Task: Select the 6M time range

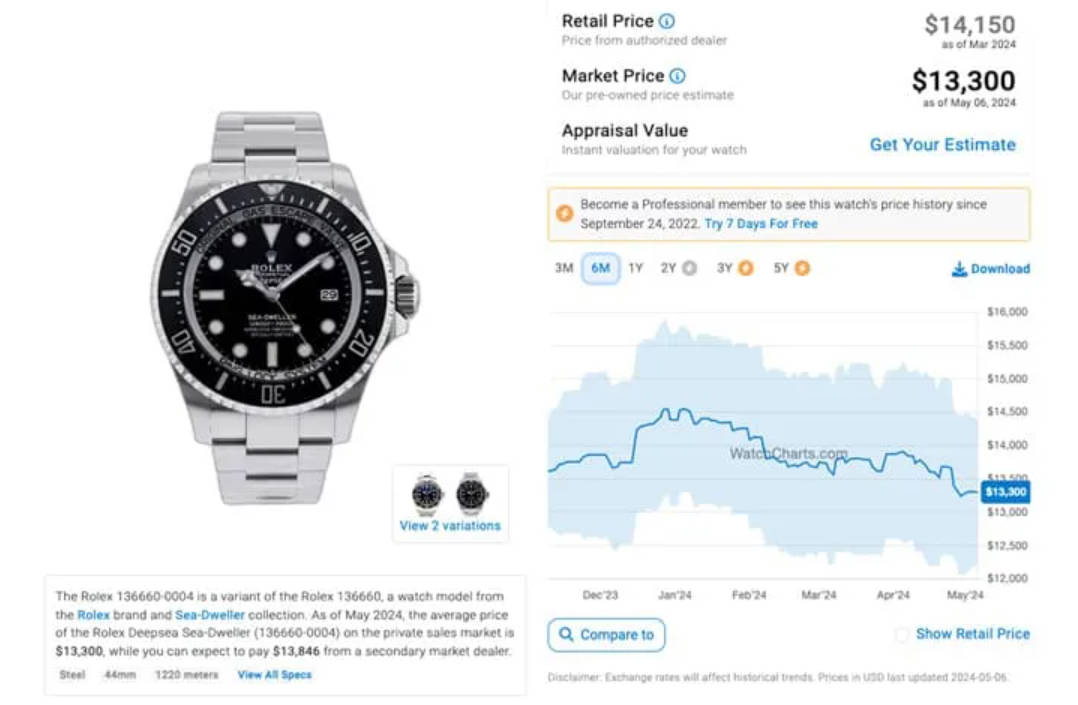Action: [x=600, y=268]
